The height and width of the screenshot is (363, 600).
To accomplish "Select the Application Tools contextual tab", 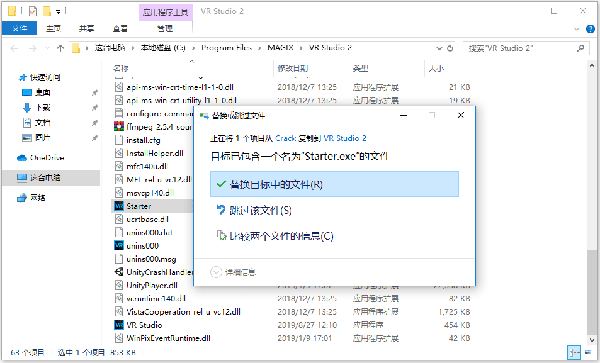I will tap(166, 12).
